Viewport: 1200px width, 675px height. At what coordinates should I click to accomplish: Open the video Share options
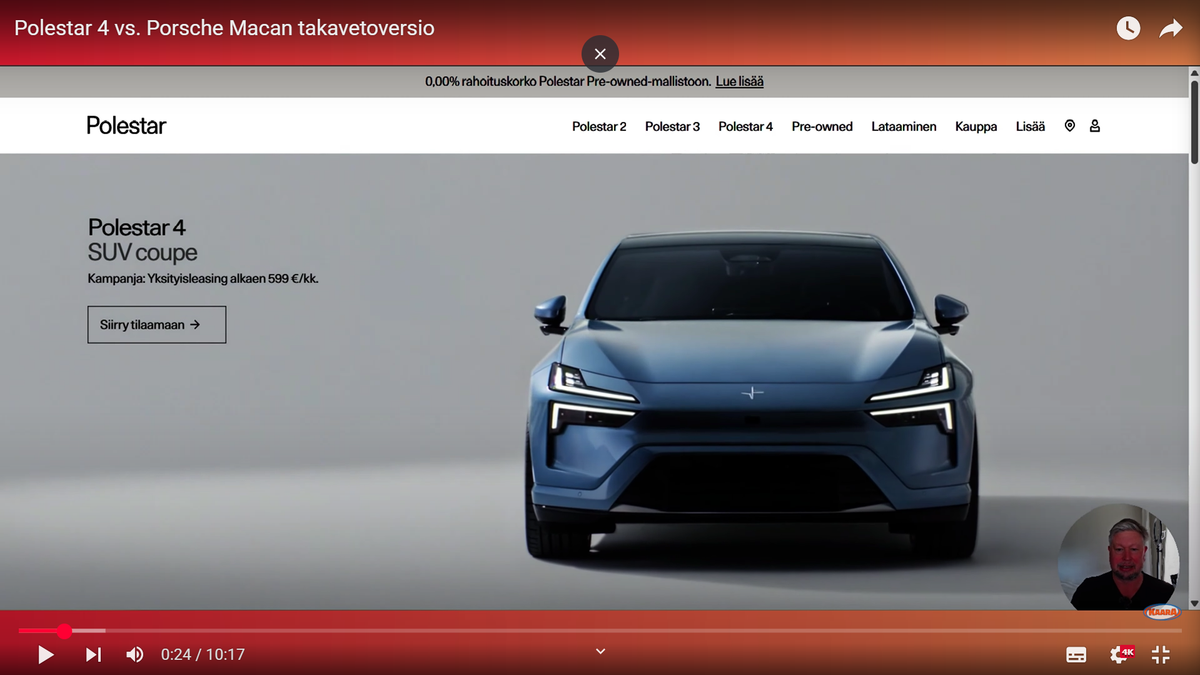click(1170, 27)
